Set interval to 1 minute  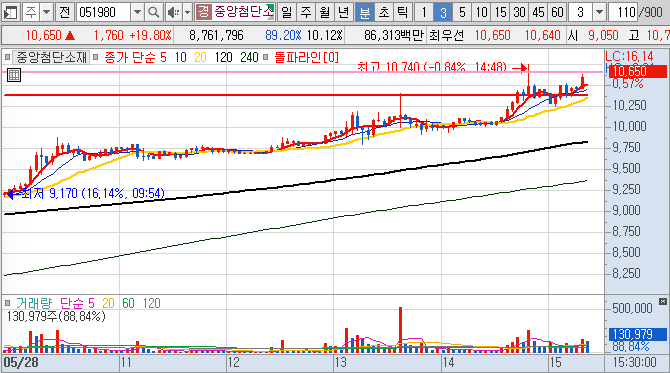424,12
